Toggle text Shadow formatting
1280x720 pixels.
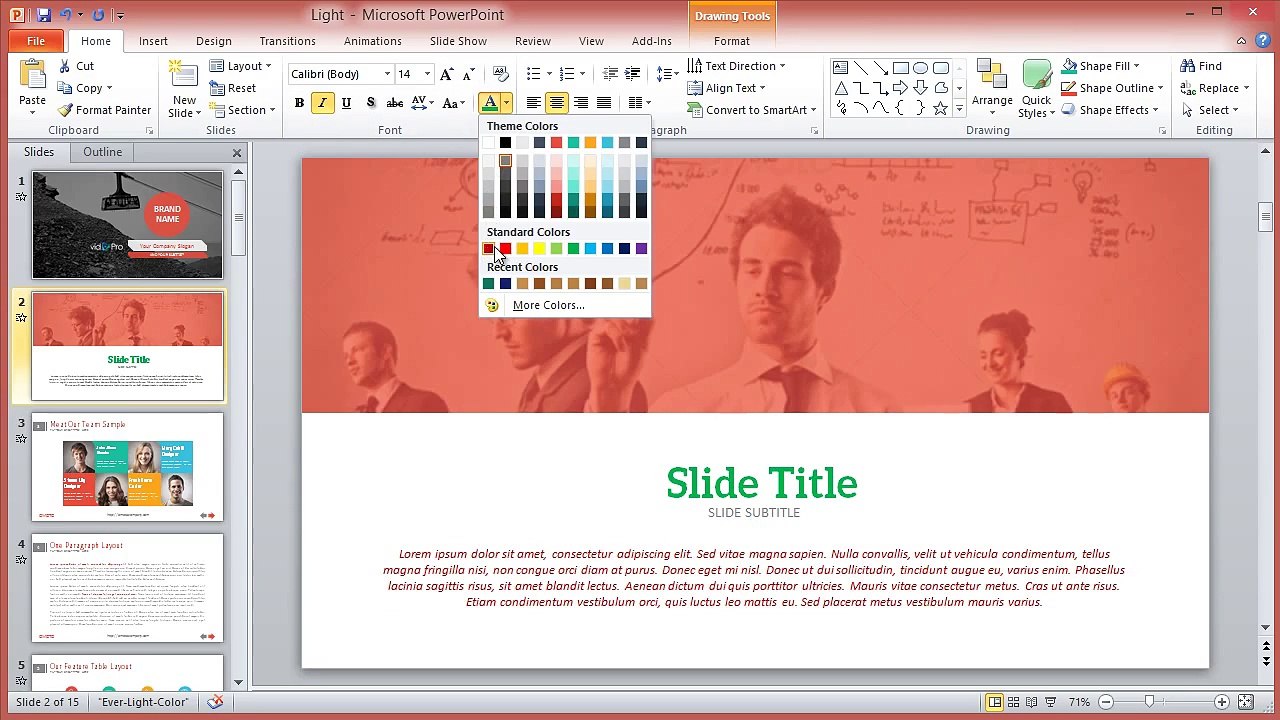[x=370, y=103]
